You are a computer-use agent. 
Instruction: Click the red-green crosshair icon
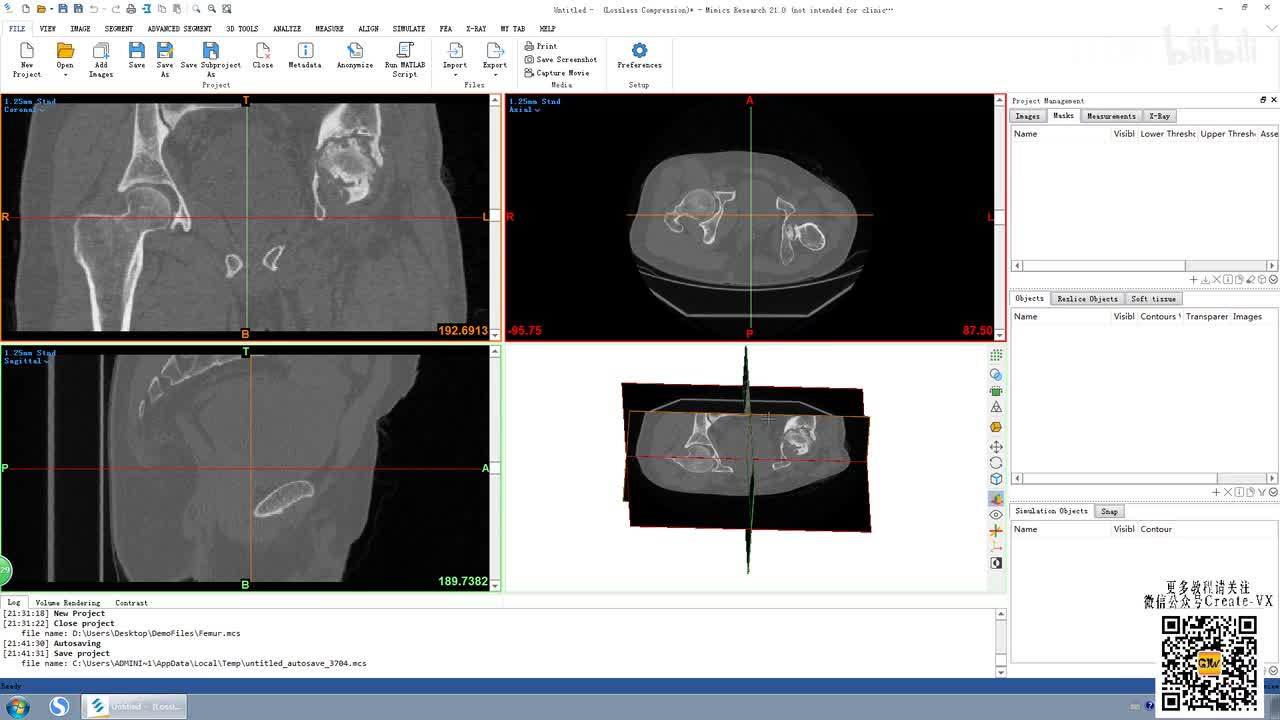(996, 531)
